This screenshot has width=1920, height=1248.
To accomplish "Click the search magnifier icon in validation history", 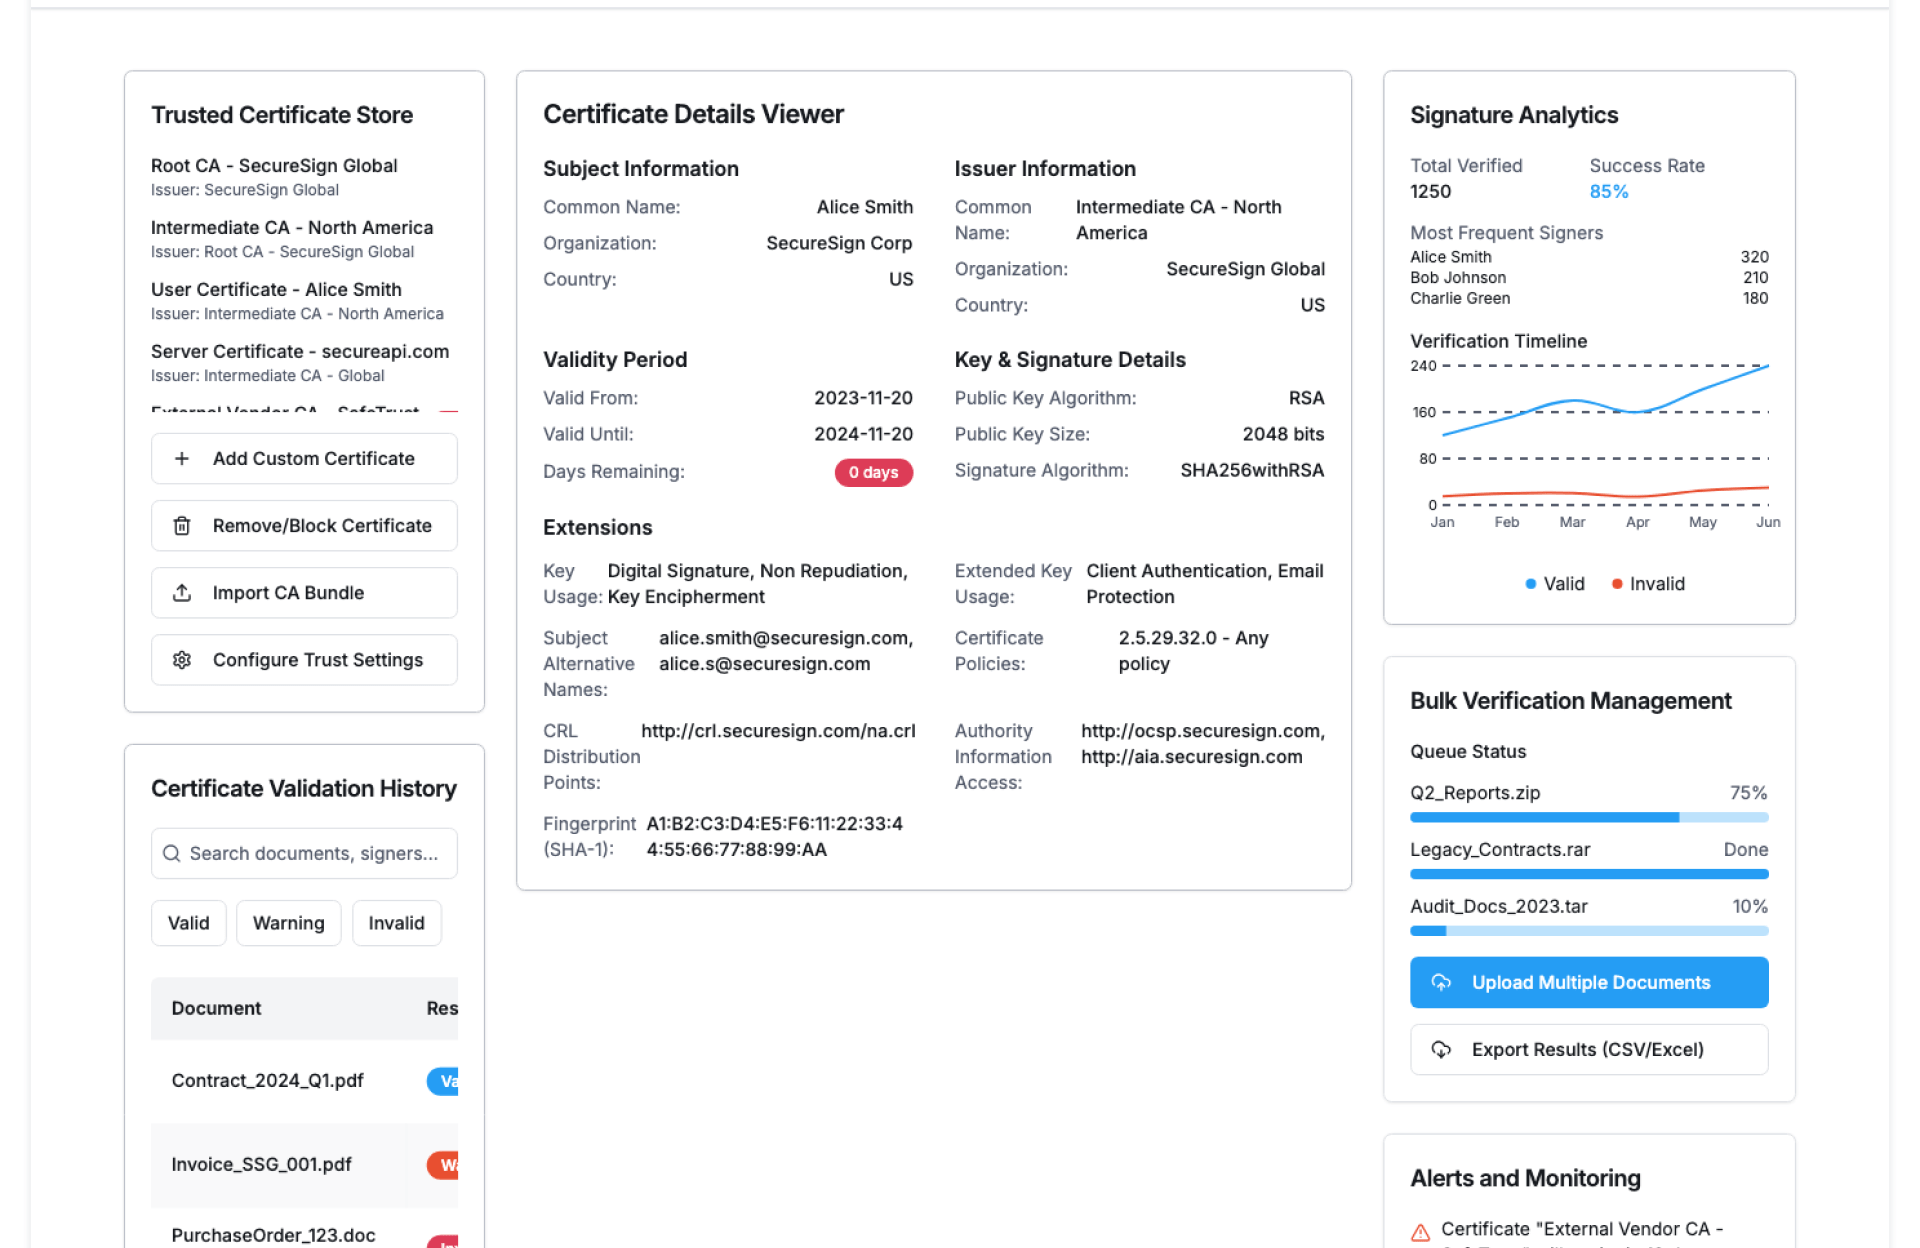I will 172,854.
